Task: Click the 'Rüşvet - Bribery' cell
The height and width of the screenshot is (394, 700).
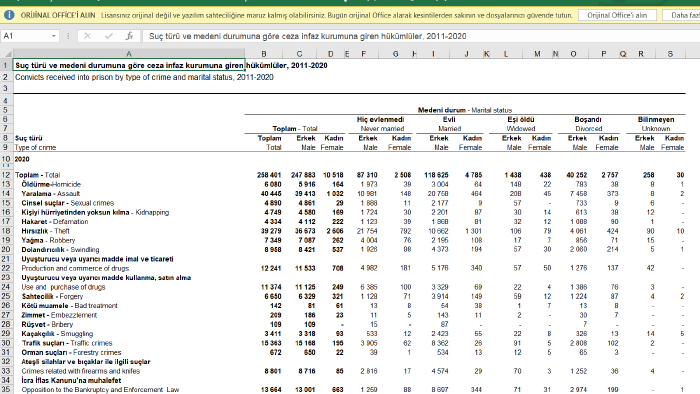Action: (x=47, y=324)
